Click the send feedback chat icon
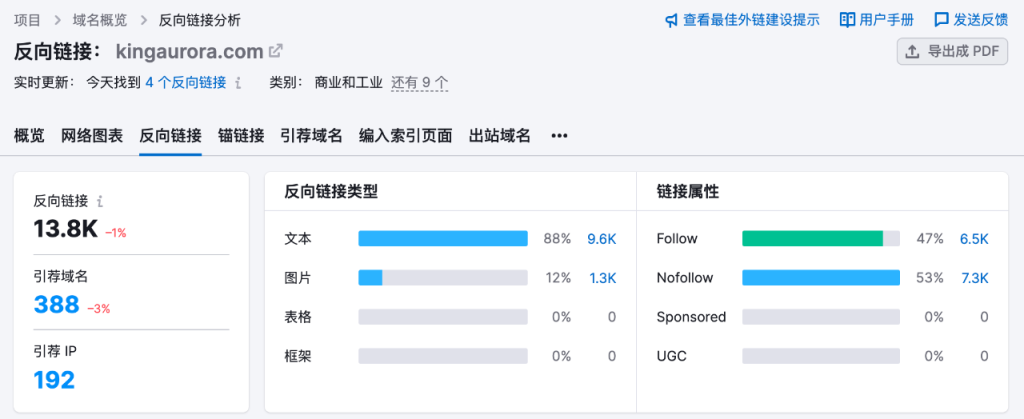This screenshot has width=1024, height=419. (x=941, y=20)
